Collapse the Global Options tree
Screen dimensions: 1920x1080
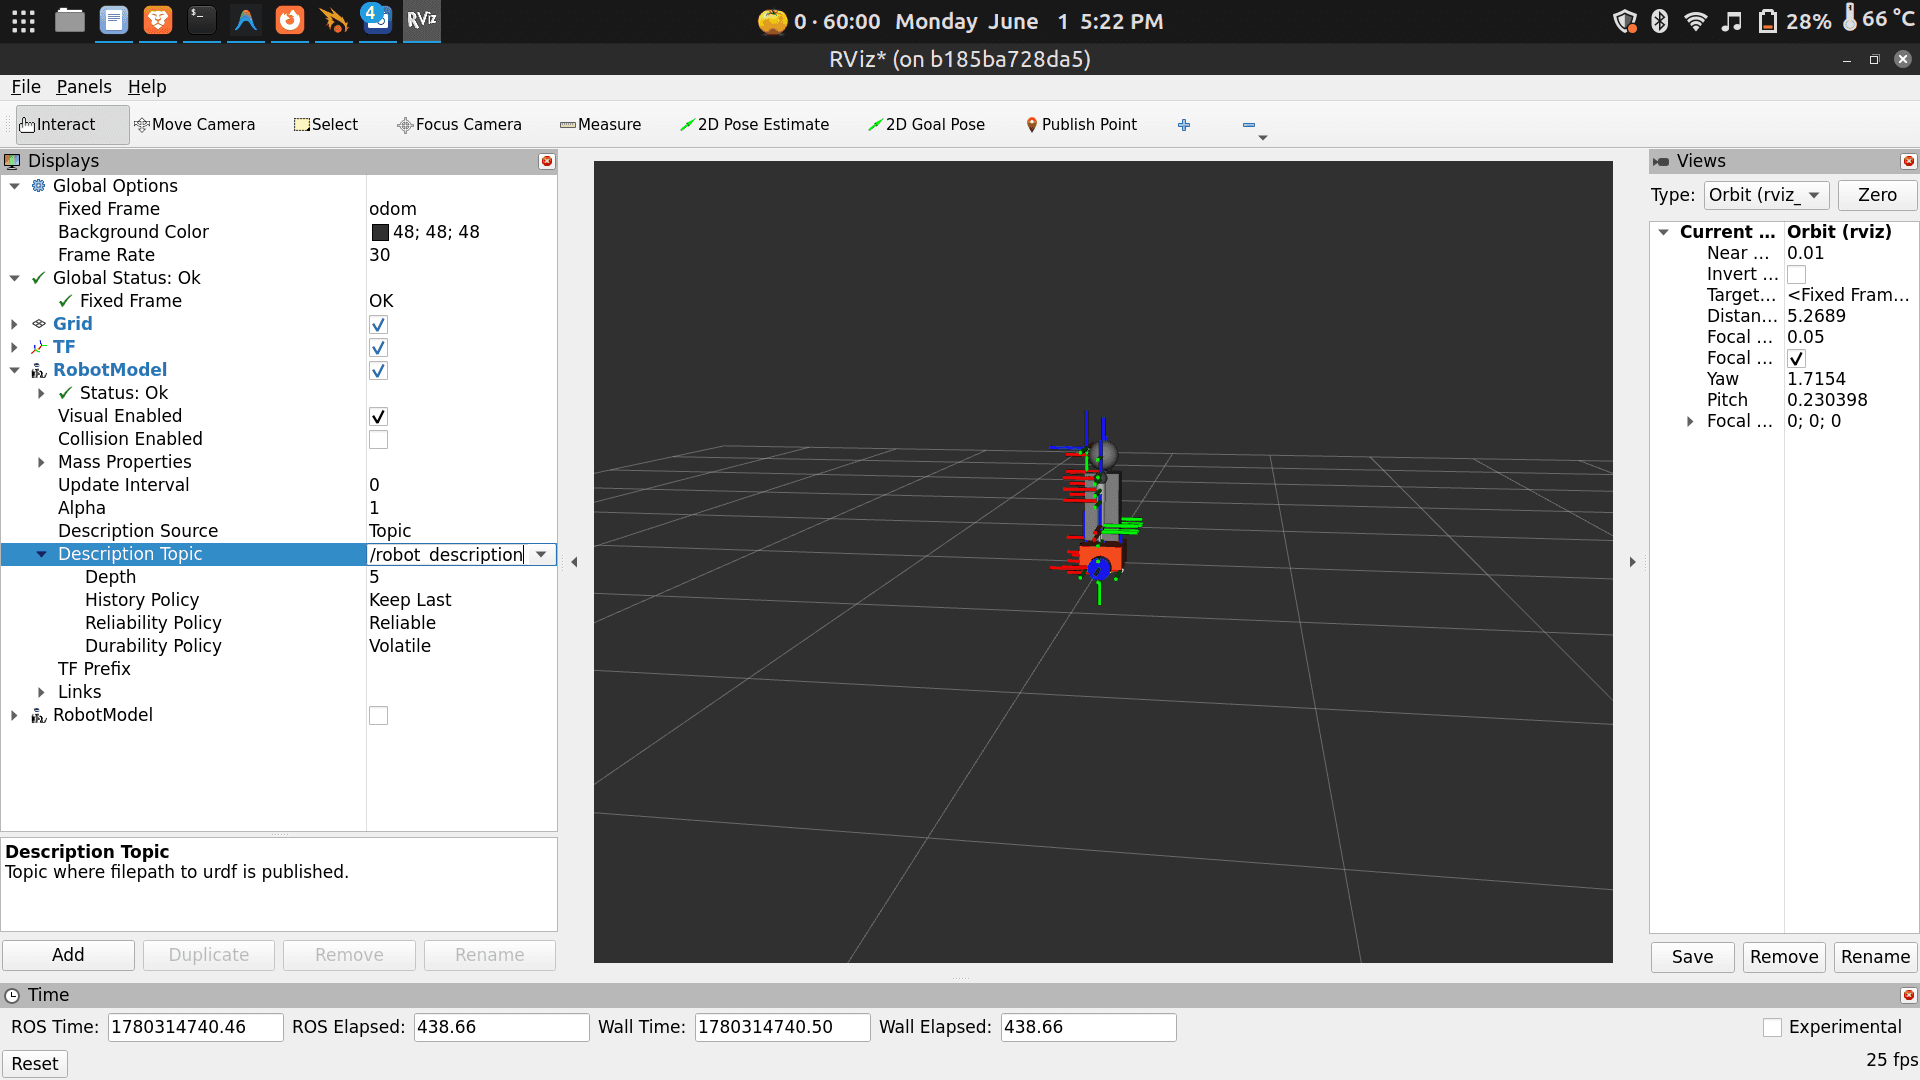click(15, 186)
